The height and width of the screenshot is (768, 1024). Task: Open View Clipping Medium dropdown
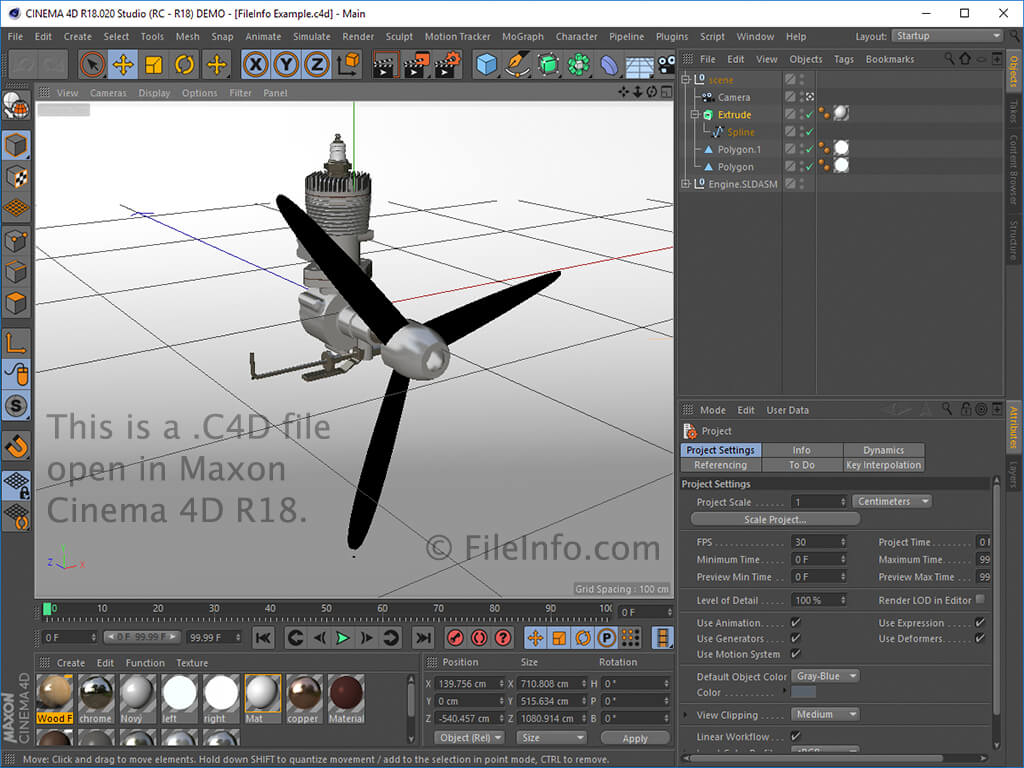click(x=825, y=714)
